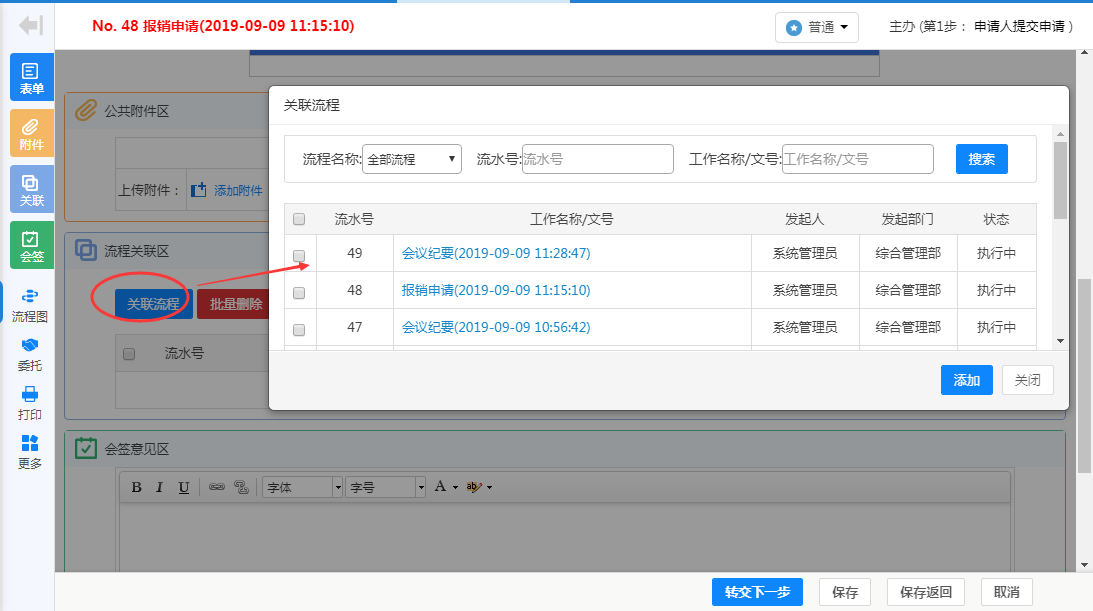The width and height of the screenshot is (1093, 611).
Task: Open the 流程图 flowchart icon
Action: 30,305
